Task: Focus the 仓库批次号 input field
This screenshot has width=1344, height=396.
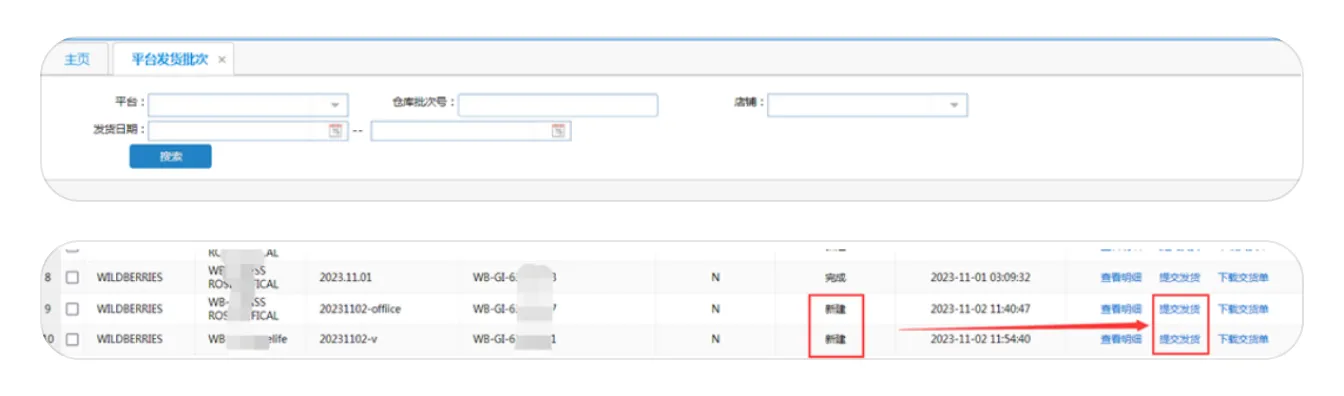Action: coord(558,105)
